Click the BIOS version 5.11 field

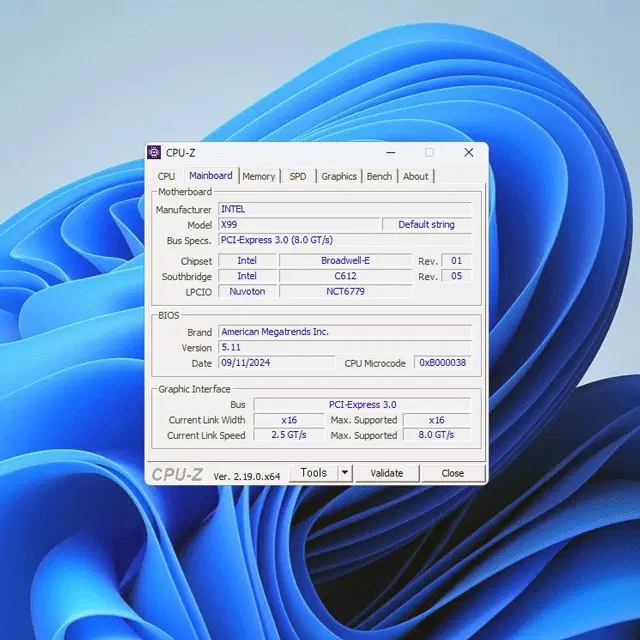click(344, 347)
